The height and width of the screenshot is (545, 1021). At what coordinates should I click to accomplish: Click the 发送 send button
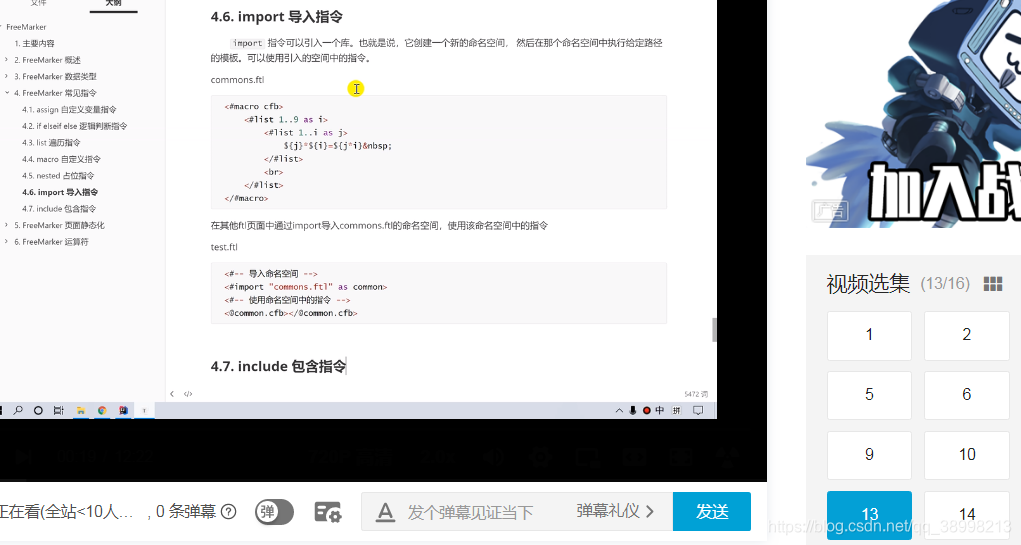[712, 512]
